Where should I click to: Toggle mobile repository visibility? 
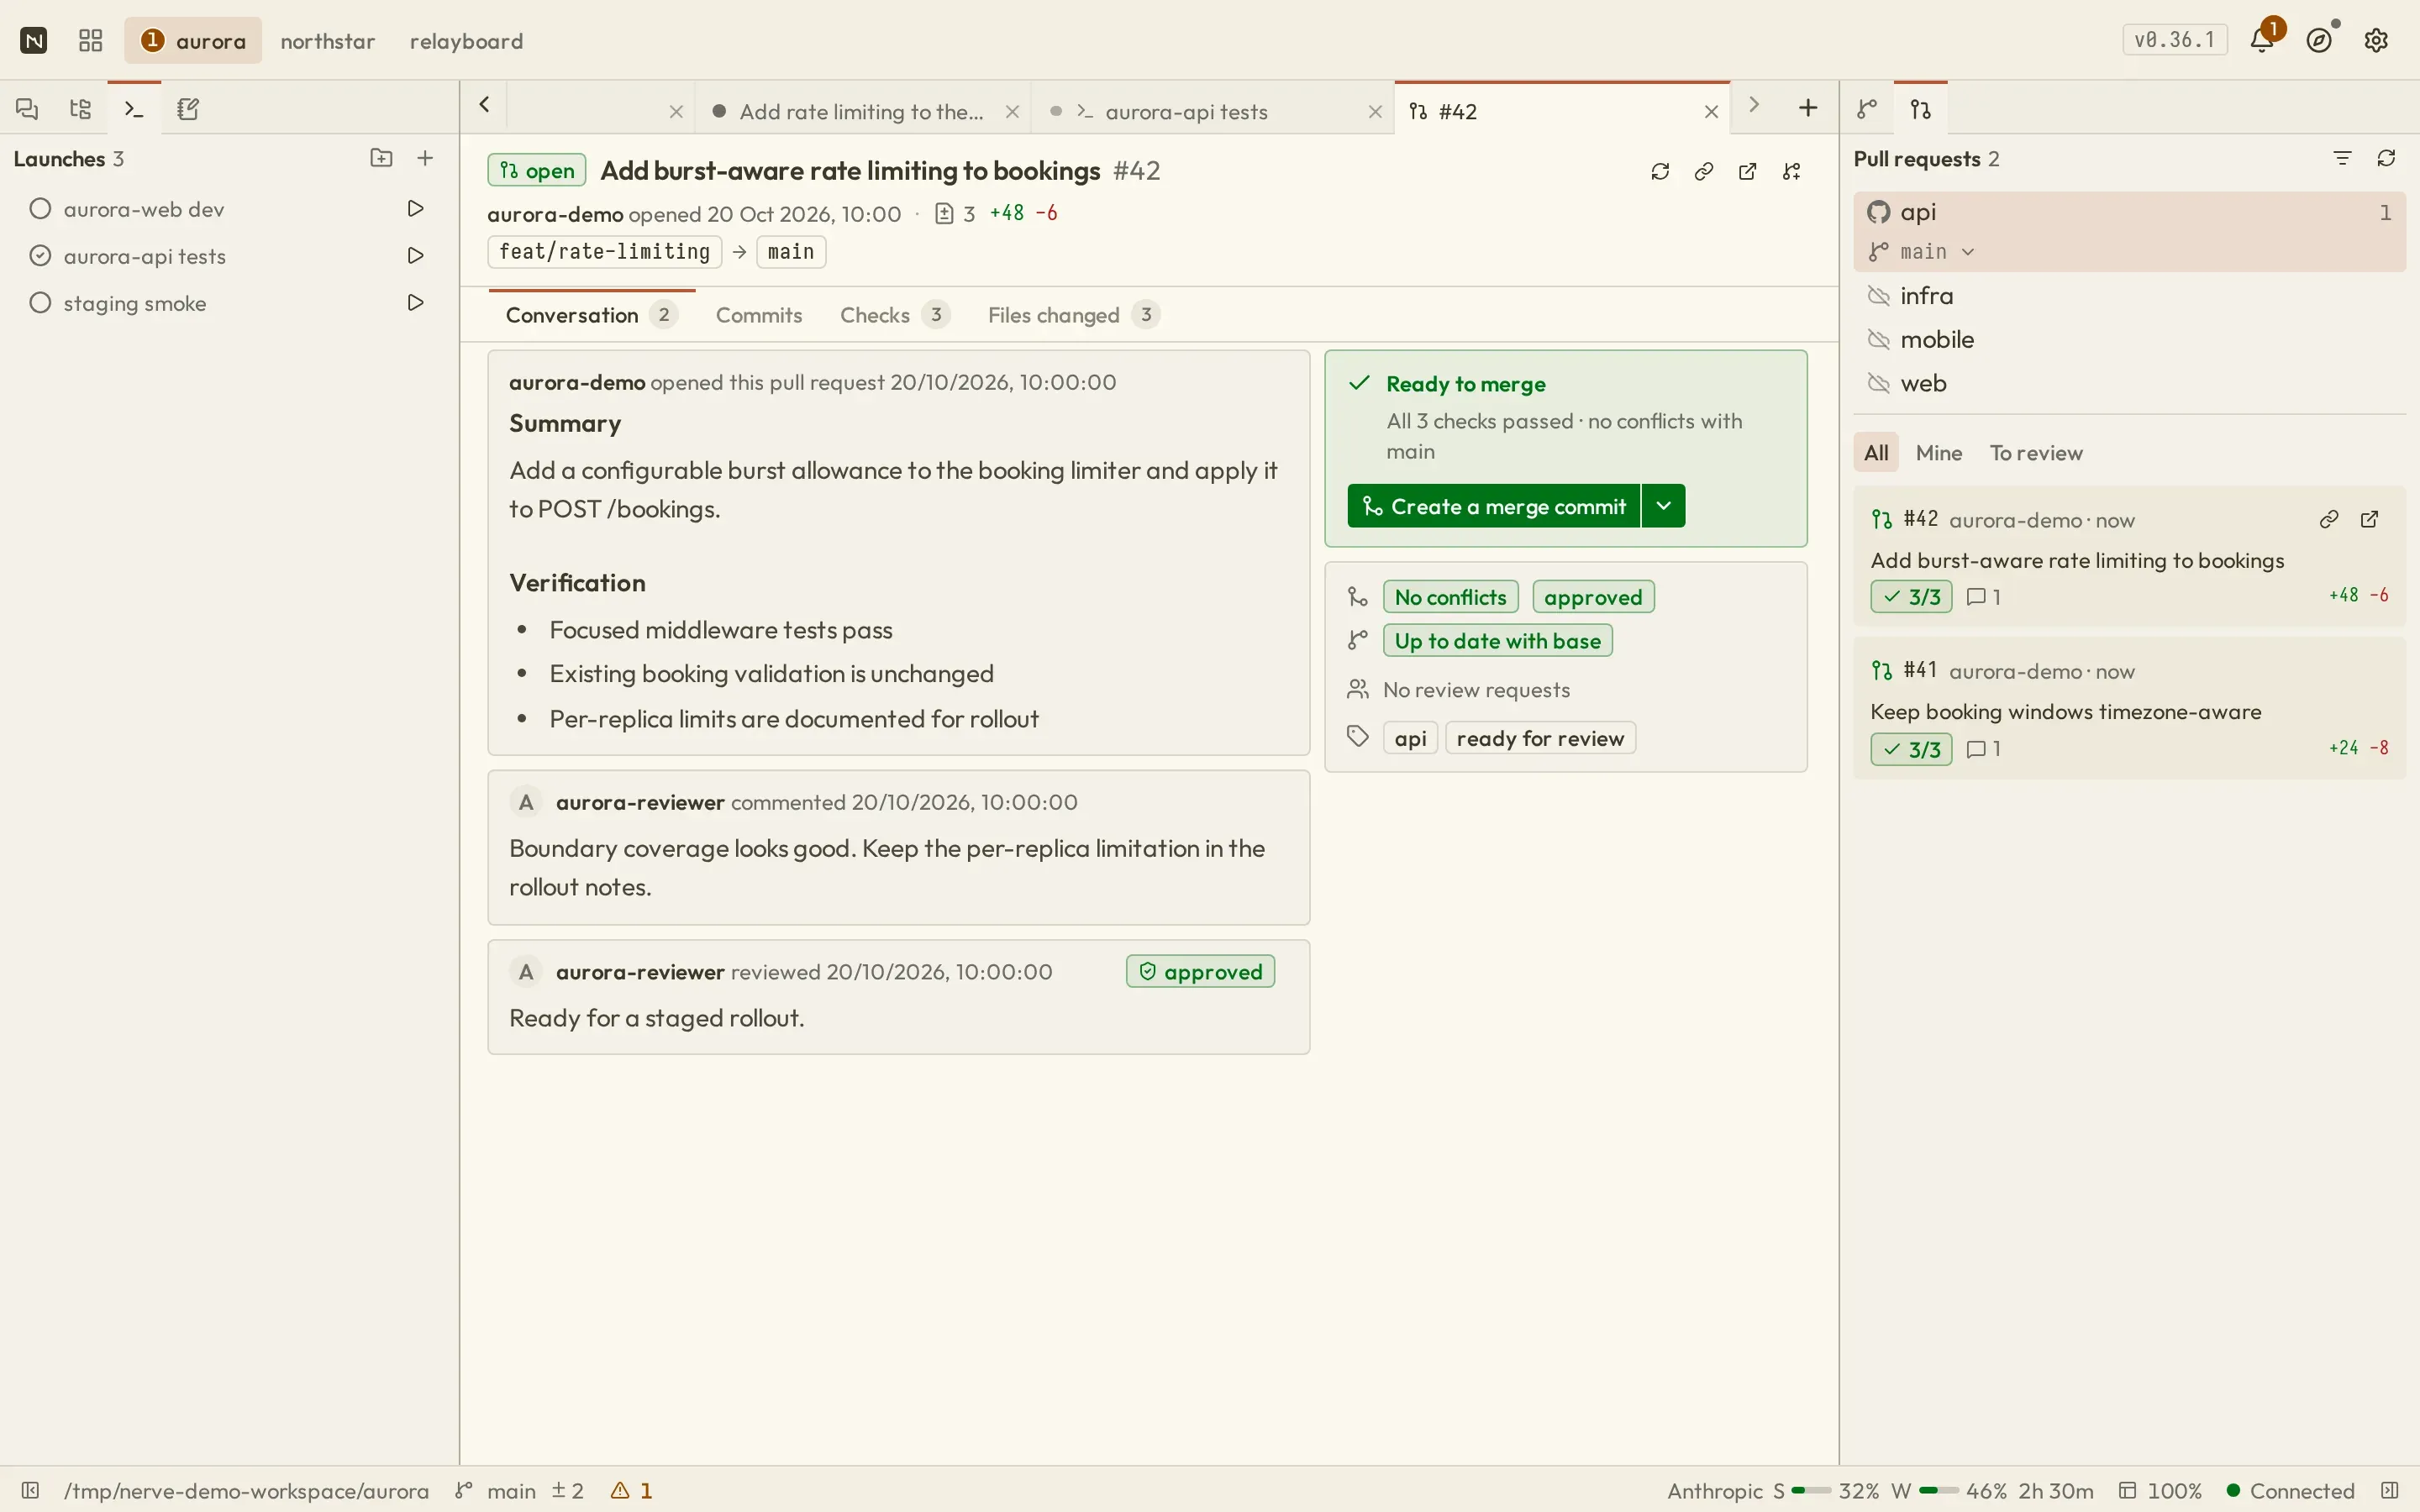(1879, 340)
